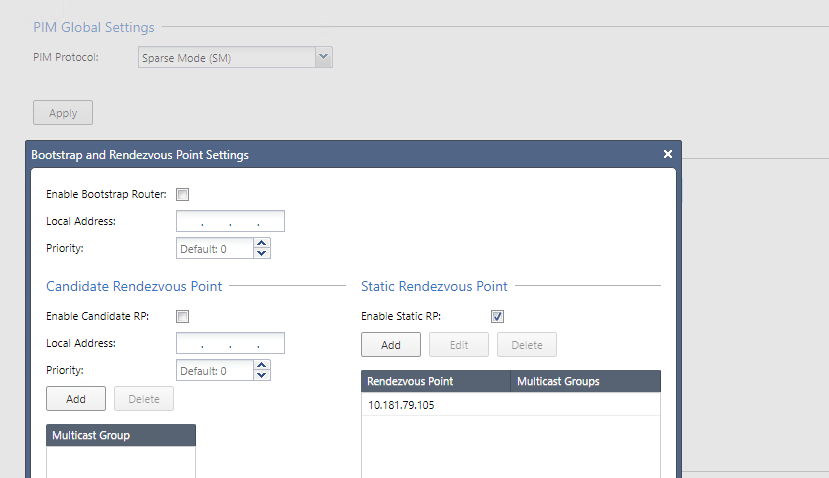Viewport: 829px width, 478px height.
Task: Uncheck the Enable Static RP checkbox
Action: click(x=497, y=317)
